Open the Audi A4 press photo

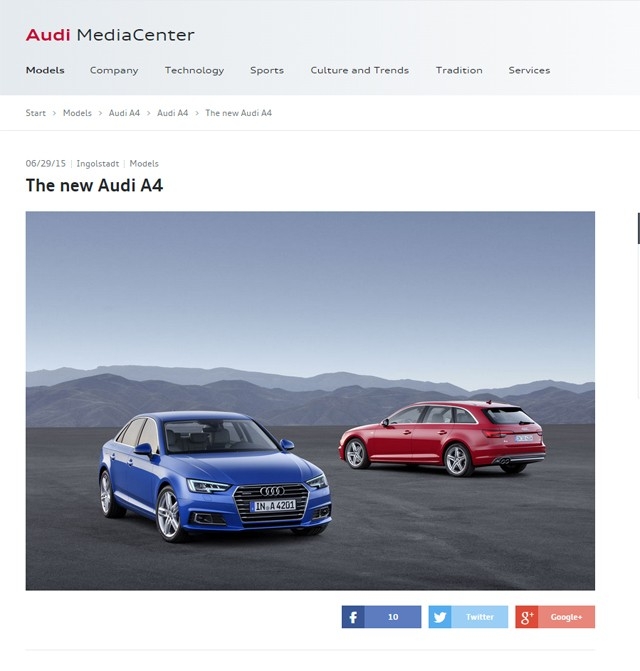pos(310,401)
